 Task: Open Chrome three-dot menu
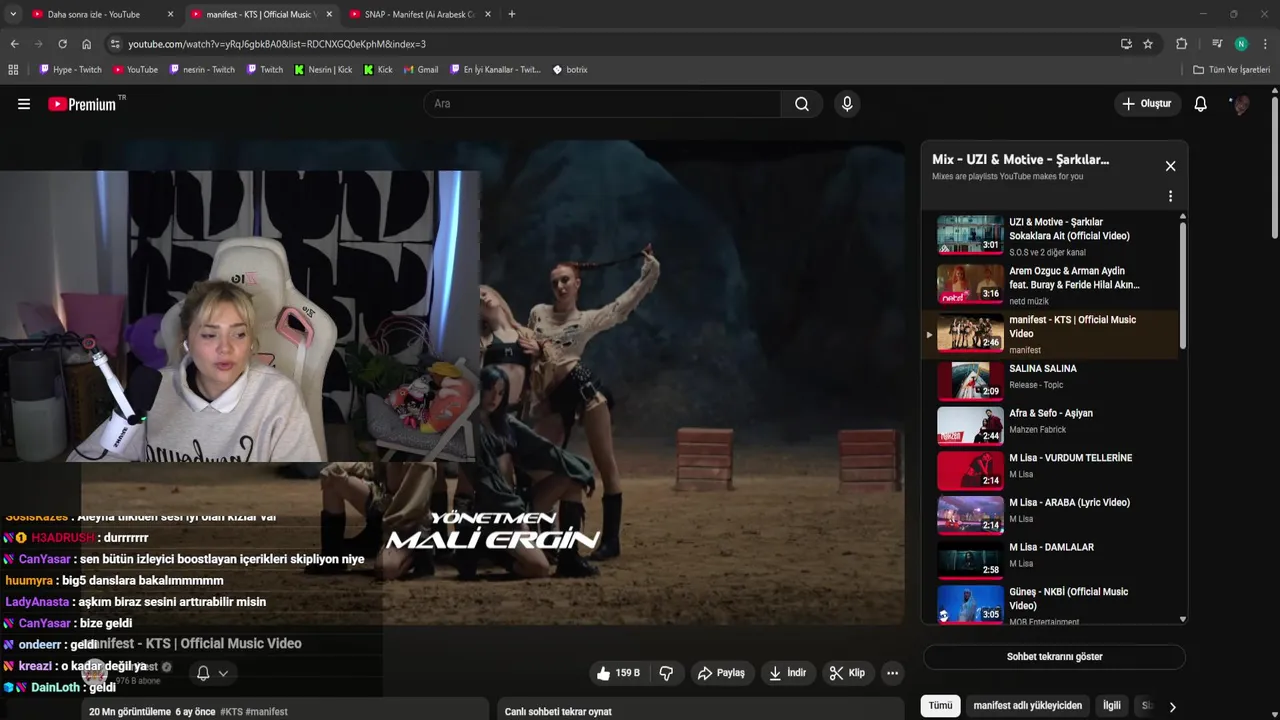click(1265, 44)
